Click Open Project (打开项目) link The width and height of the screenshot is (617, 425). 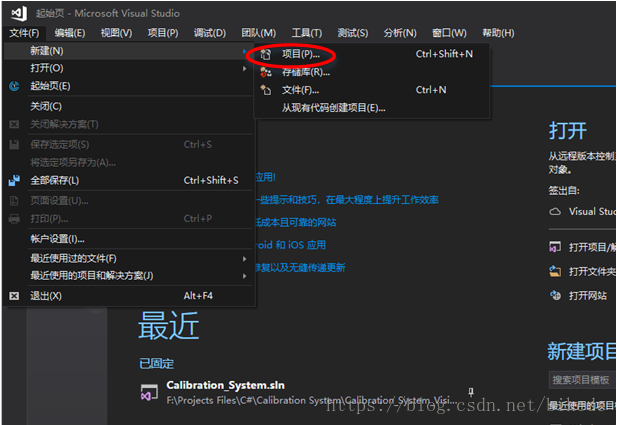click(x=592, y=247)
